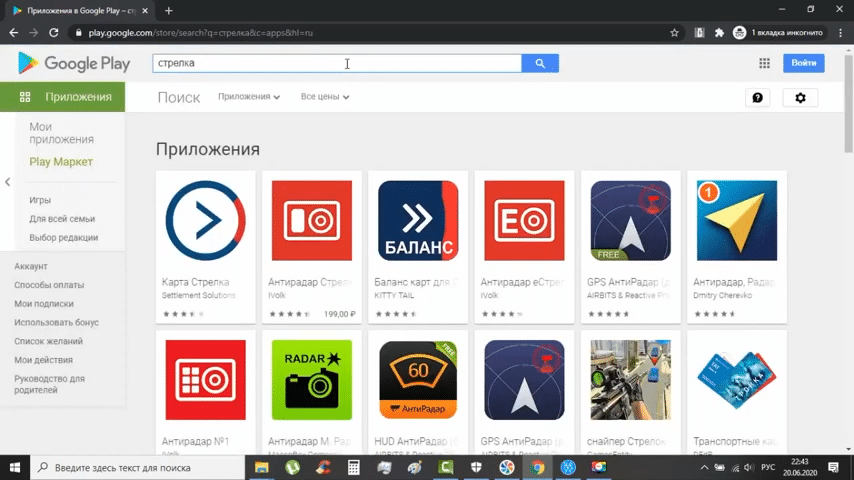Viewport: 854px width, 480px height.
Task: Open the HUD АнтиРадар app icon
Action: click(x=418, y=380)
